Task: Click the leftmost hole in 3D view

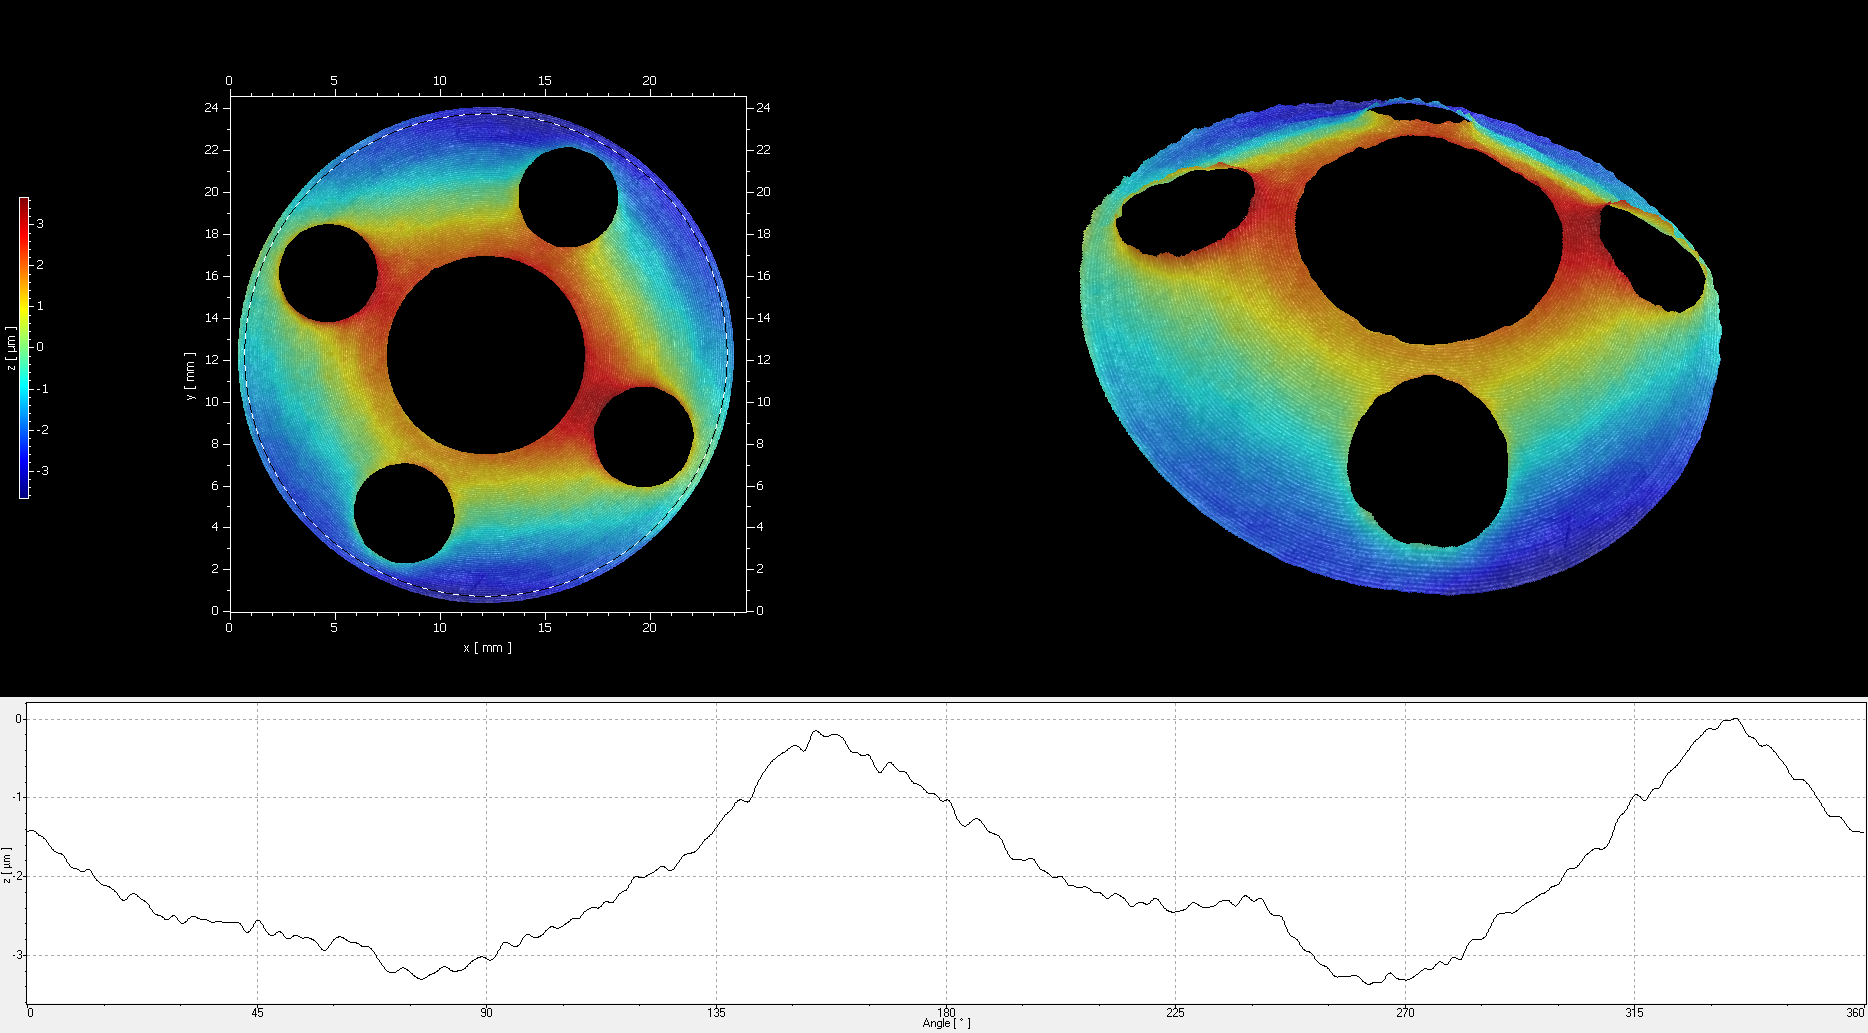Action: [x=1185, y=211]
